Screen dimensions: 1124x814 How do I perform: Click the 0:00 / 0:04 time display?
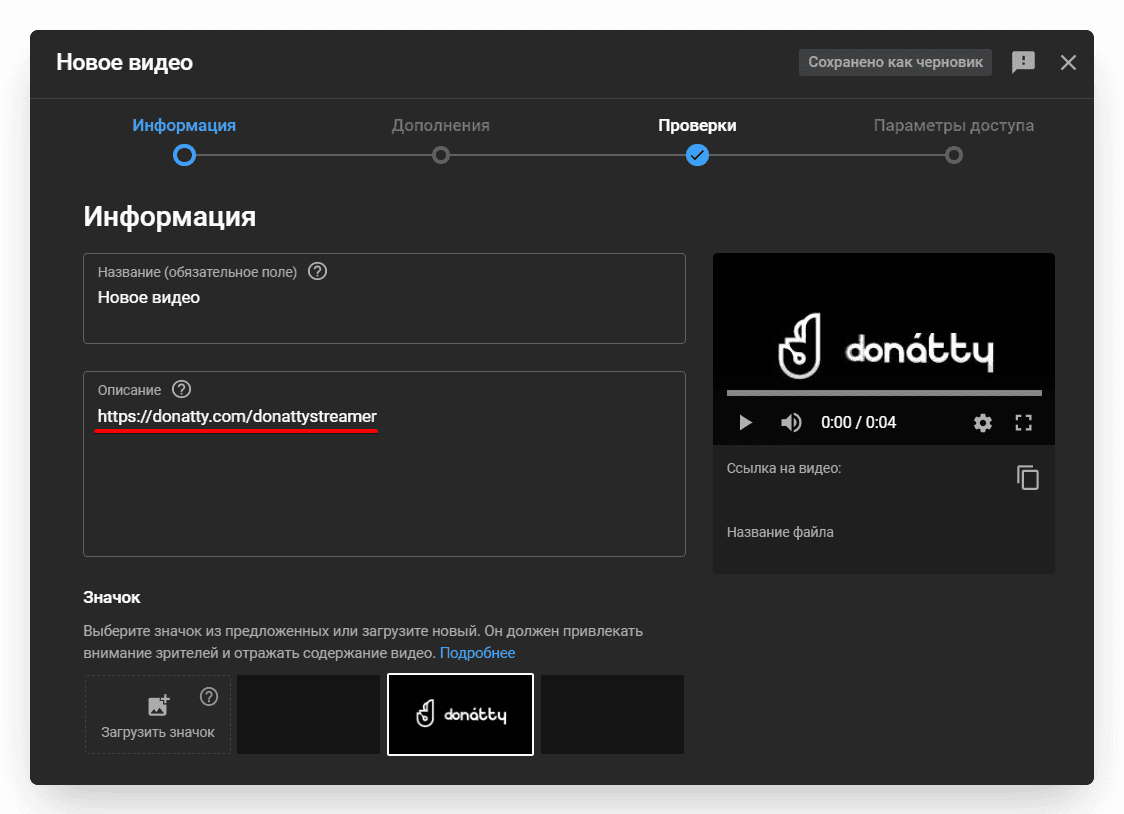tap(859, 423)
